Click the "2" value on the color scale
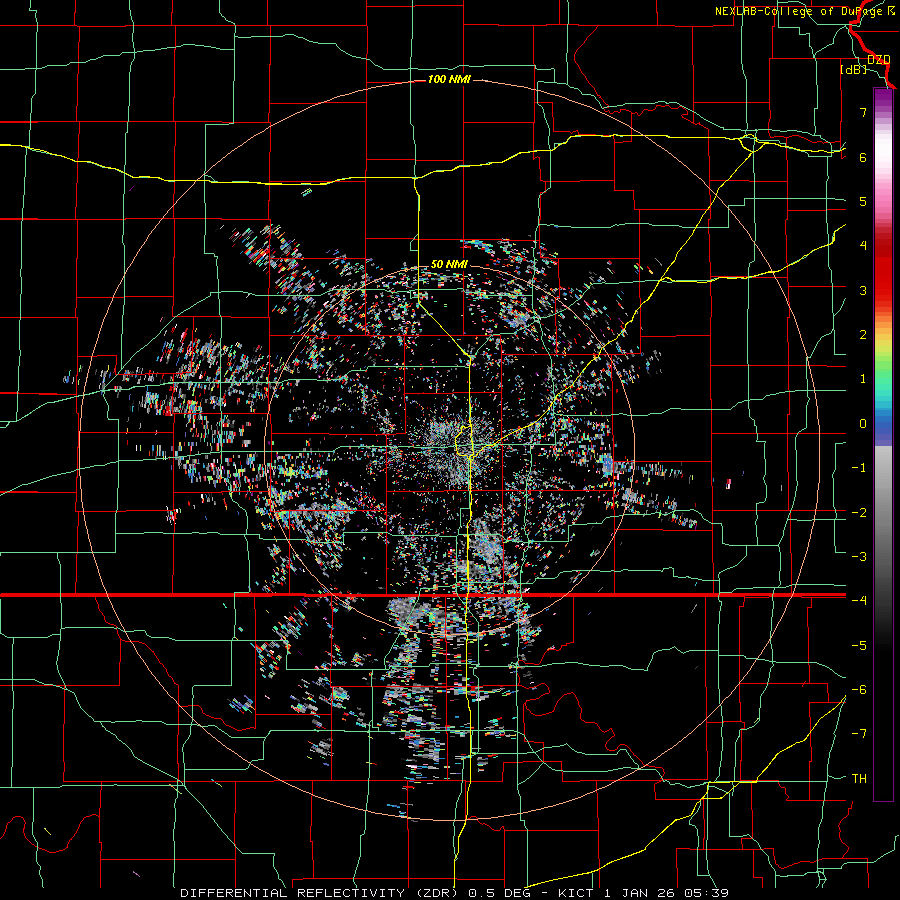 (x=863, y=335)
